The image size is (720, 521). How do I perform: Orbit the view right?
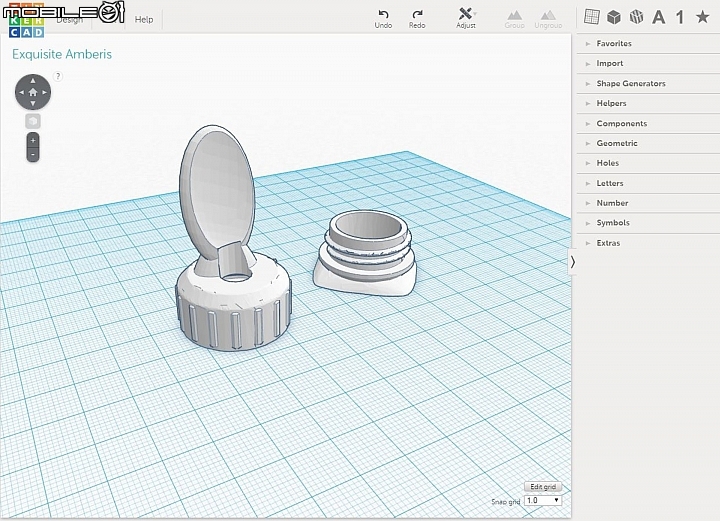45,92
